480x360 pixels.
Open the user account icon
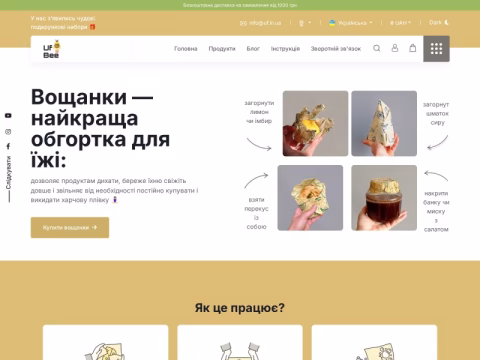395,48
